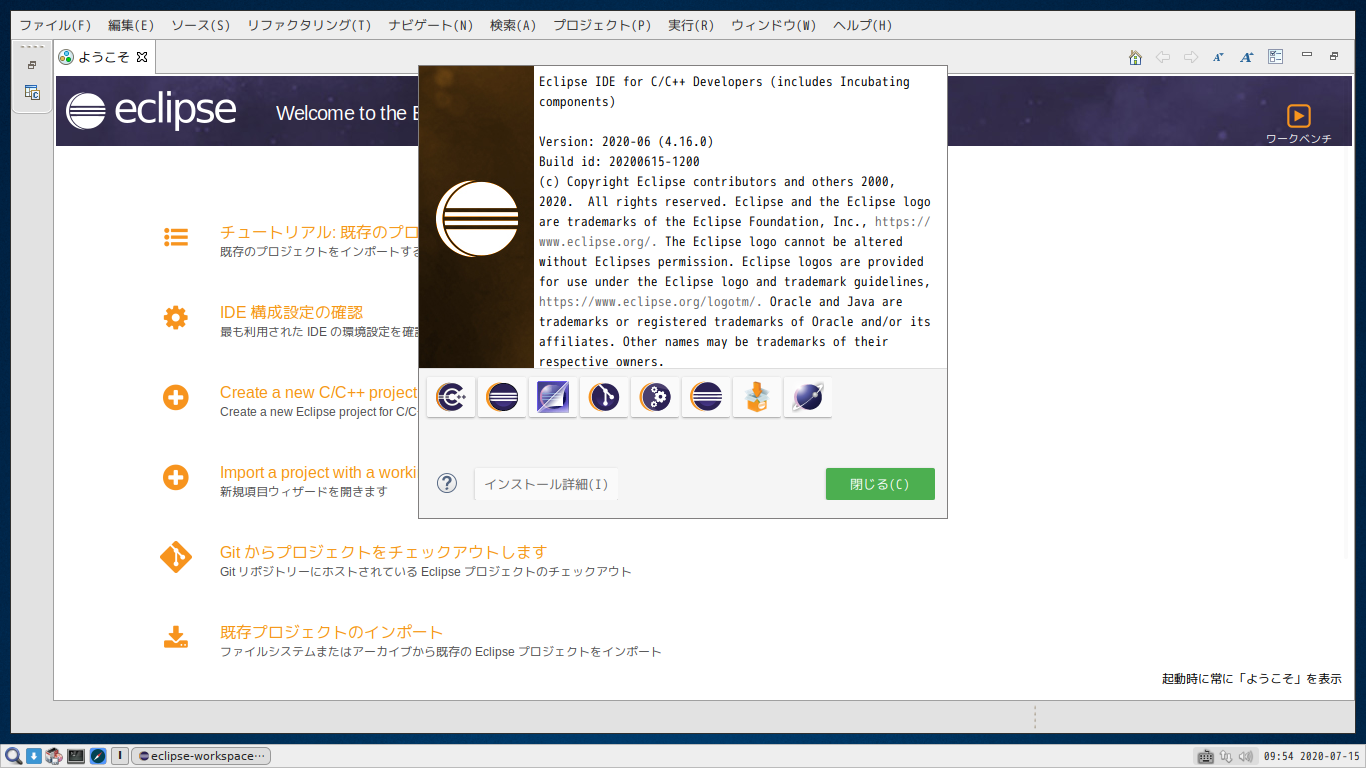Click the インストール詳細(I) button
This screenshot has height=768, width=1366.
pos(546,484)
